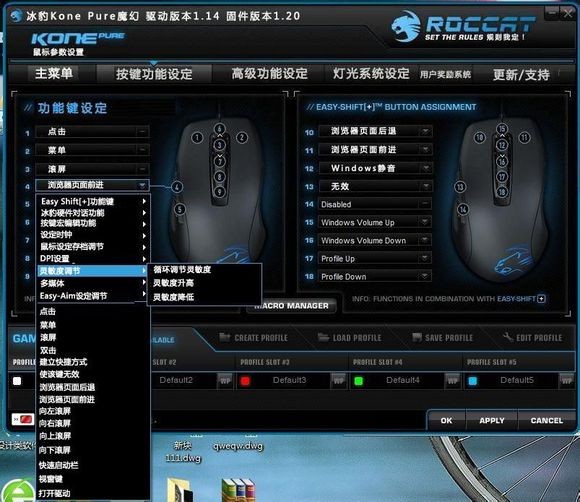Click WP button next to Default2
This screenshot has height=502, width=580.
[x=225, y=381]
